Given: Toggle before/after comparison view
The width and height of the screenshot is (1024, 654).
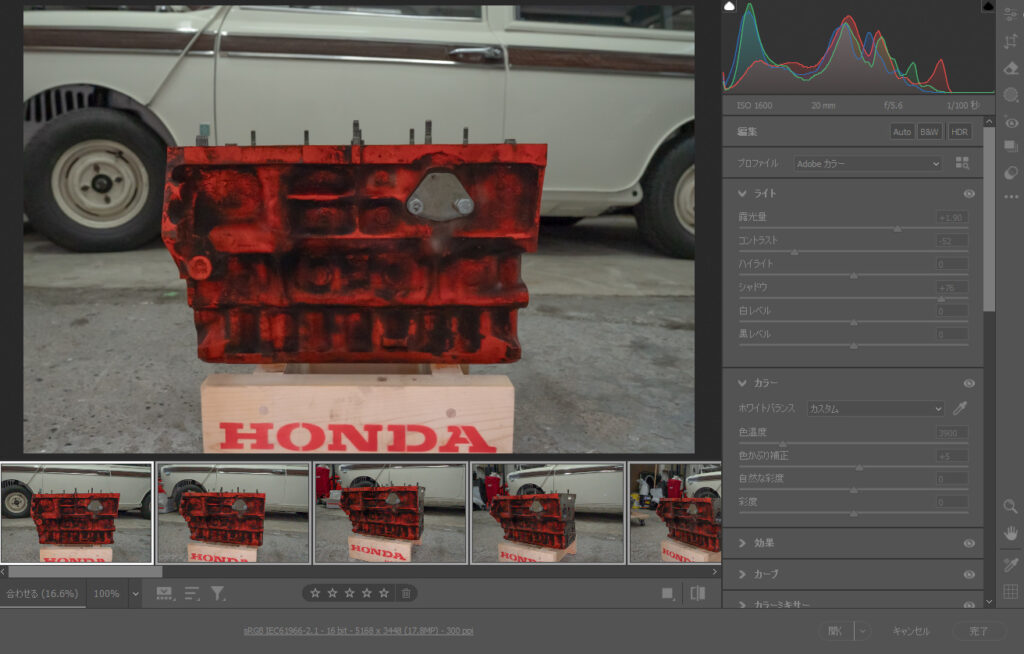Looking at the screenshot, I should (697, 593).
